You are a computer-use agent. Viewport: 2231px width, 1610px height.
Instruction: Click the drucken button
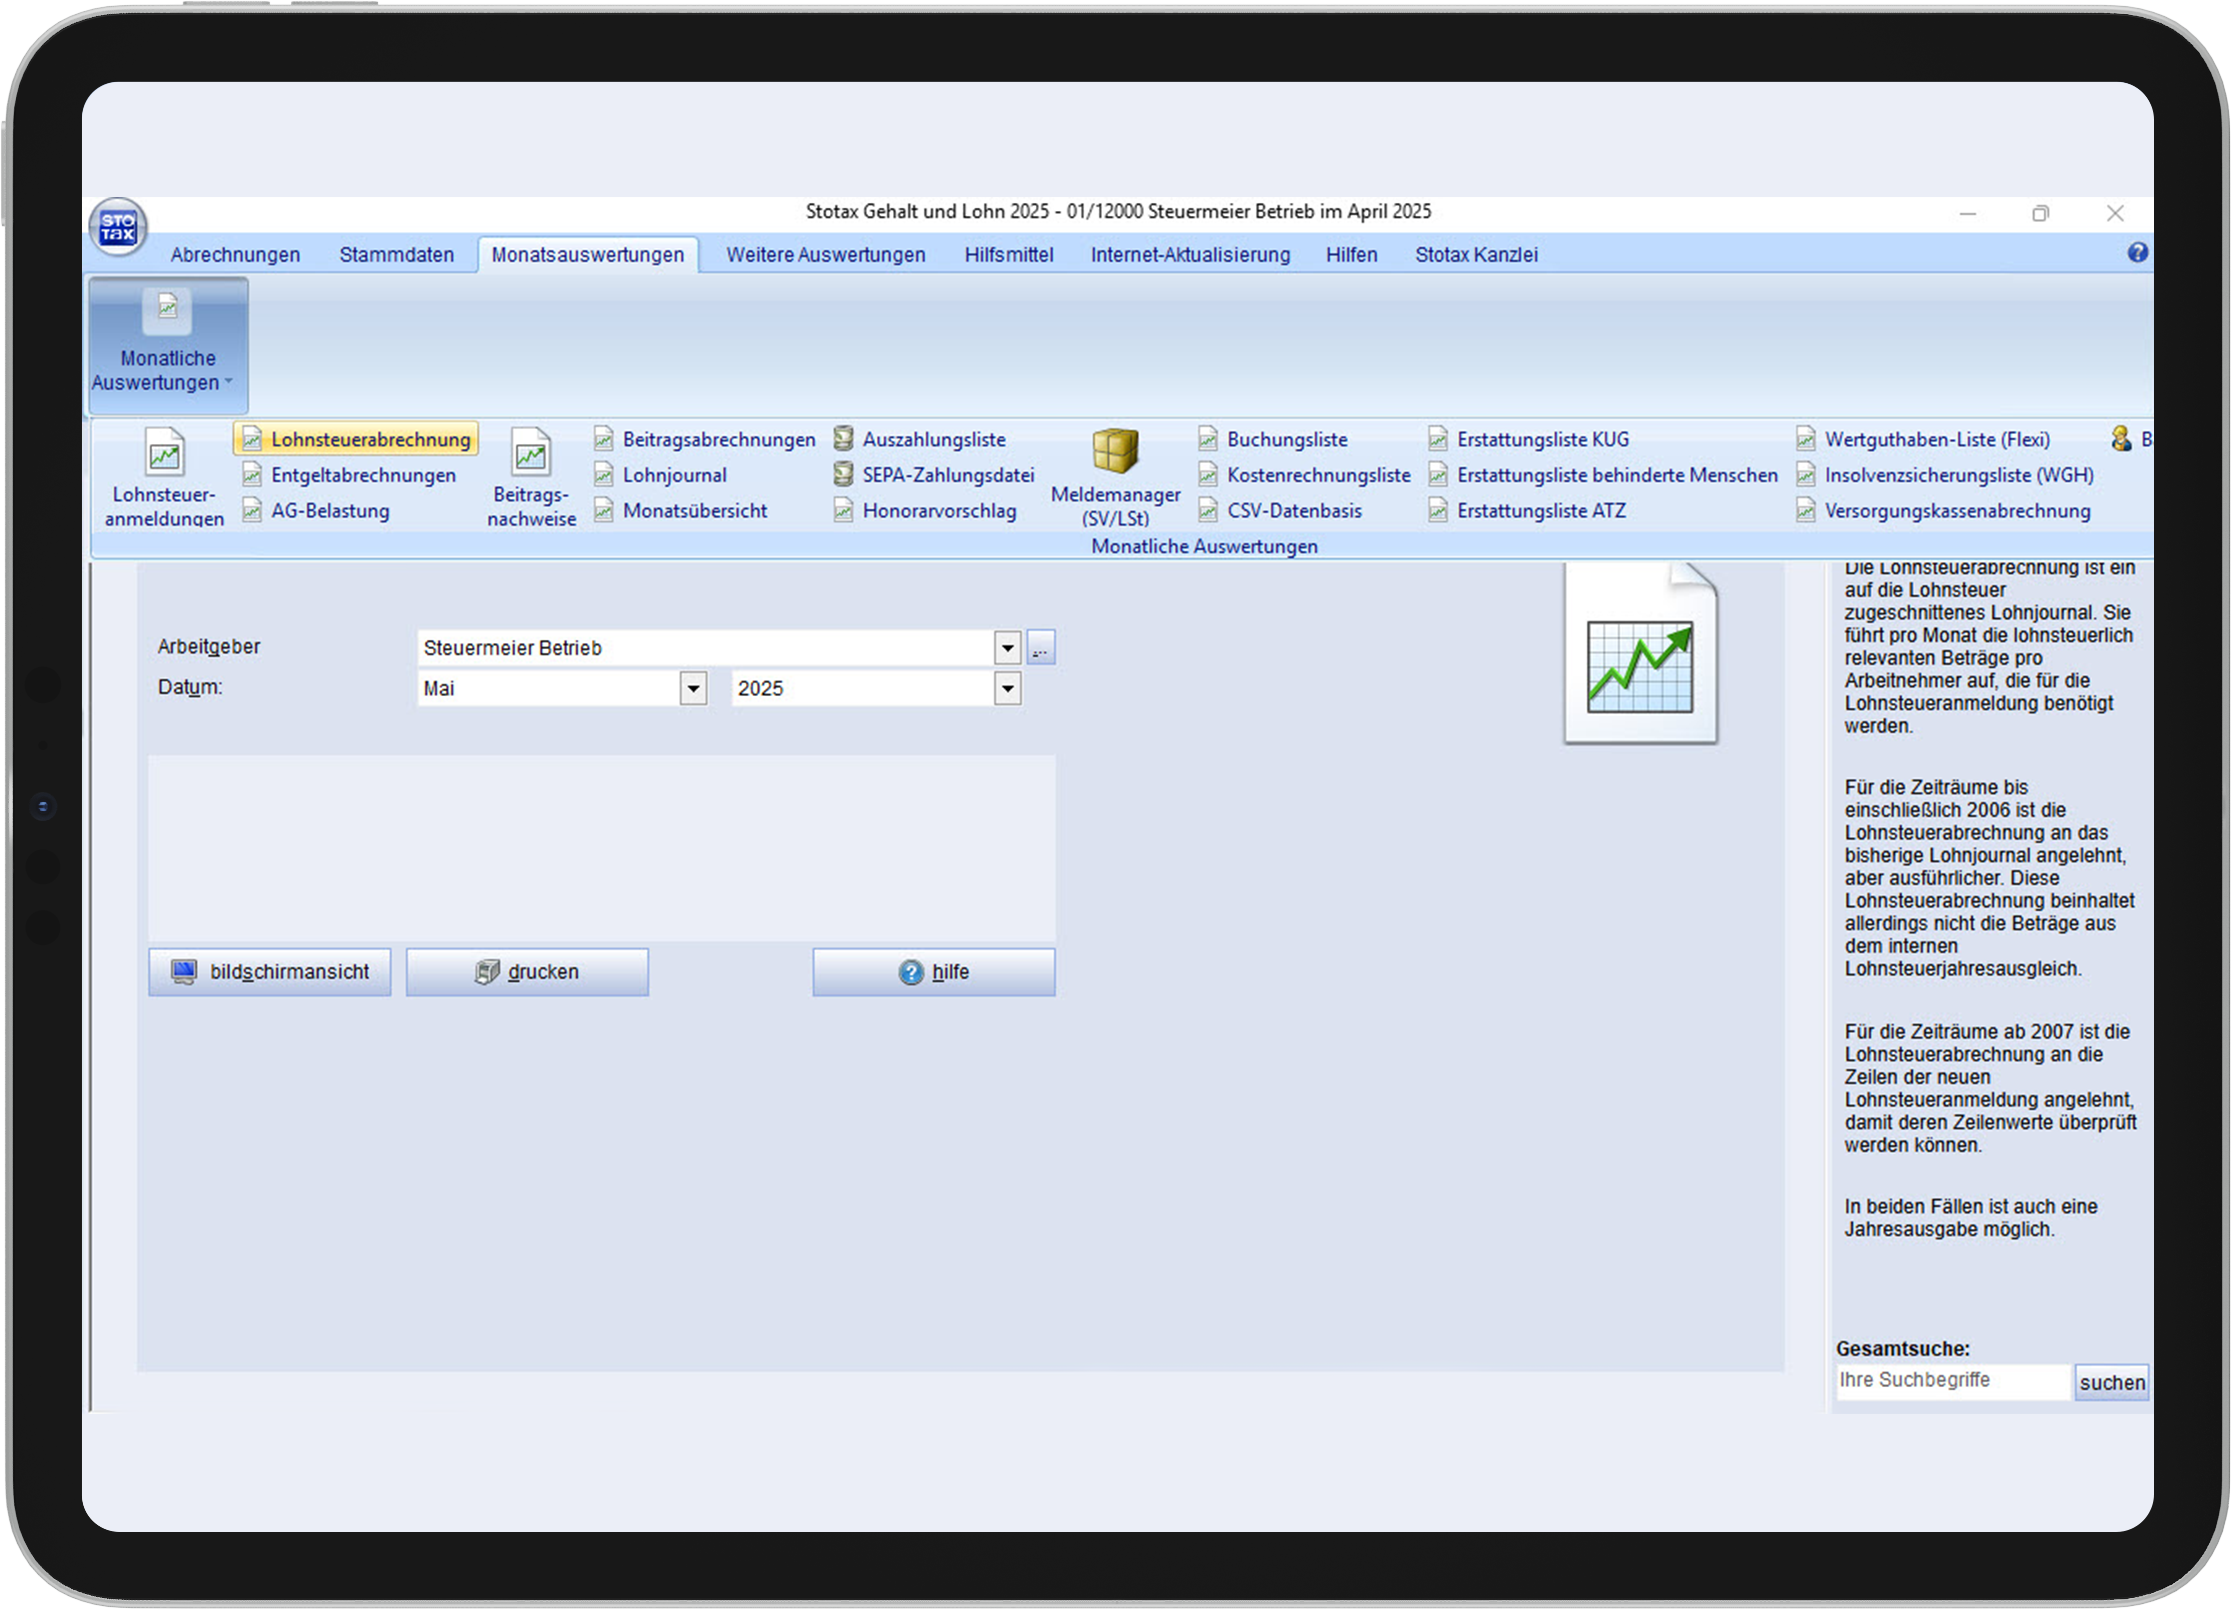tap(527, 972)
